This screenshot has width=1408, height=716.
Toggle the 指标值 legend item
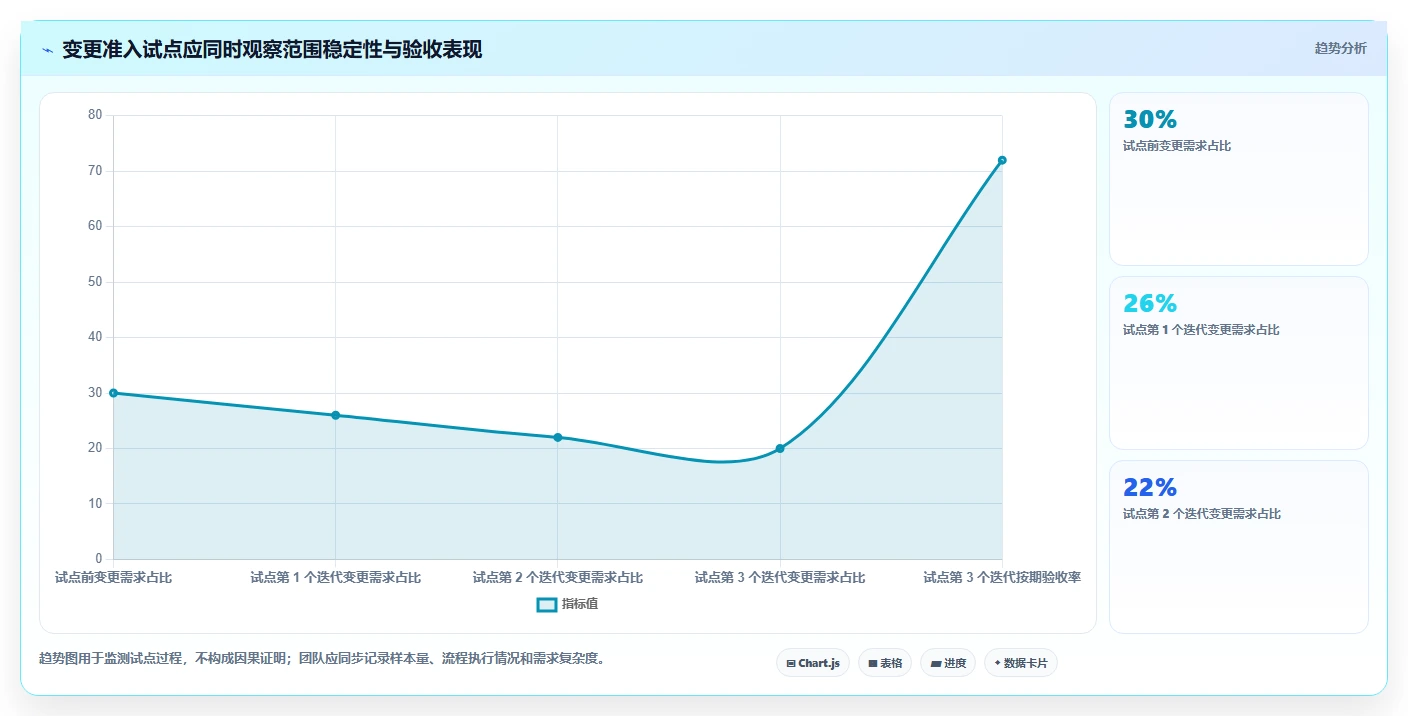568,604
